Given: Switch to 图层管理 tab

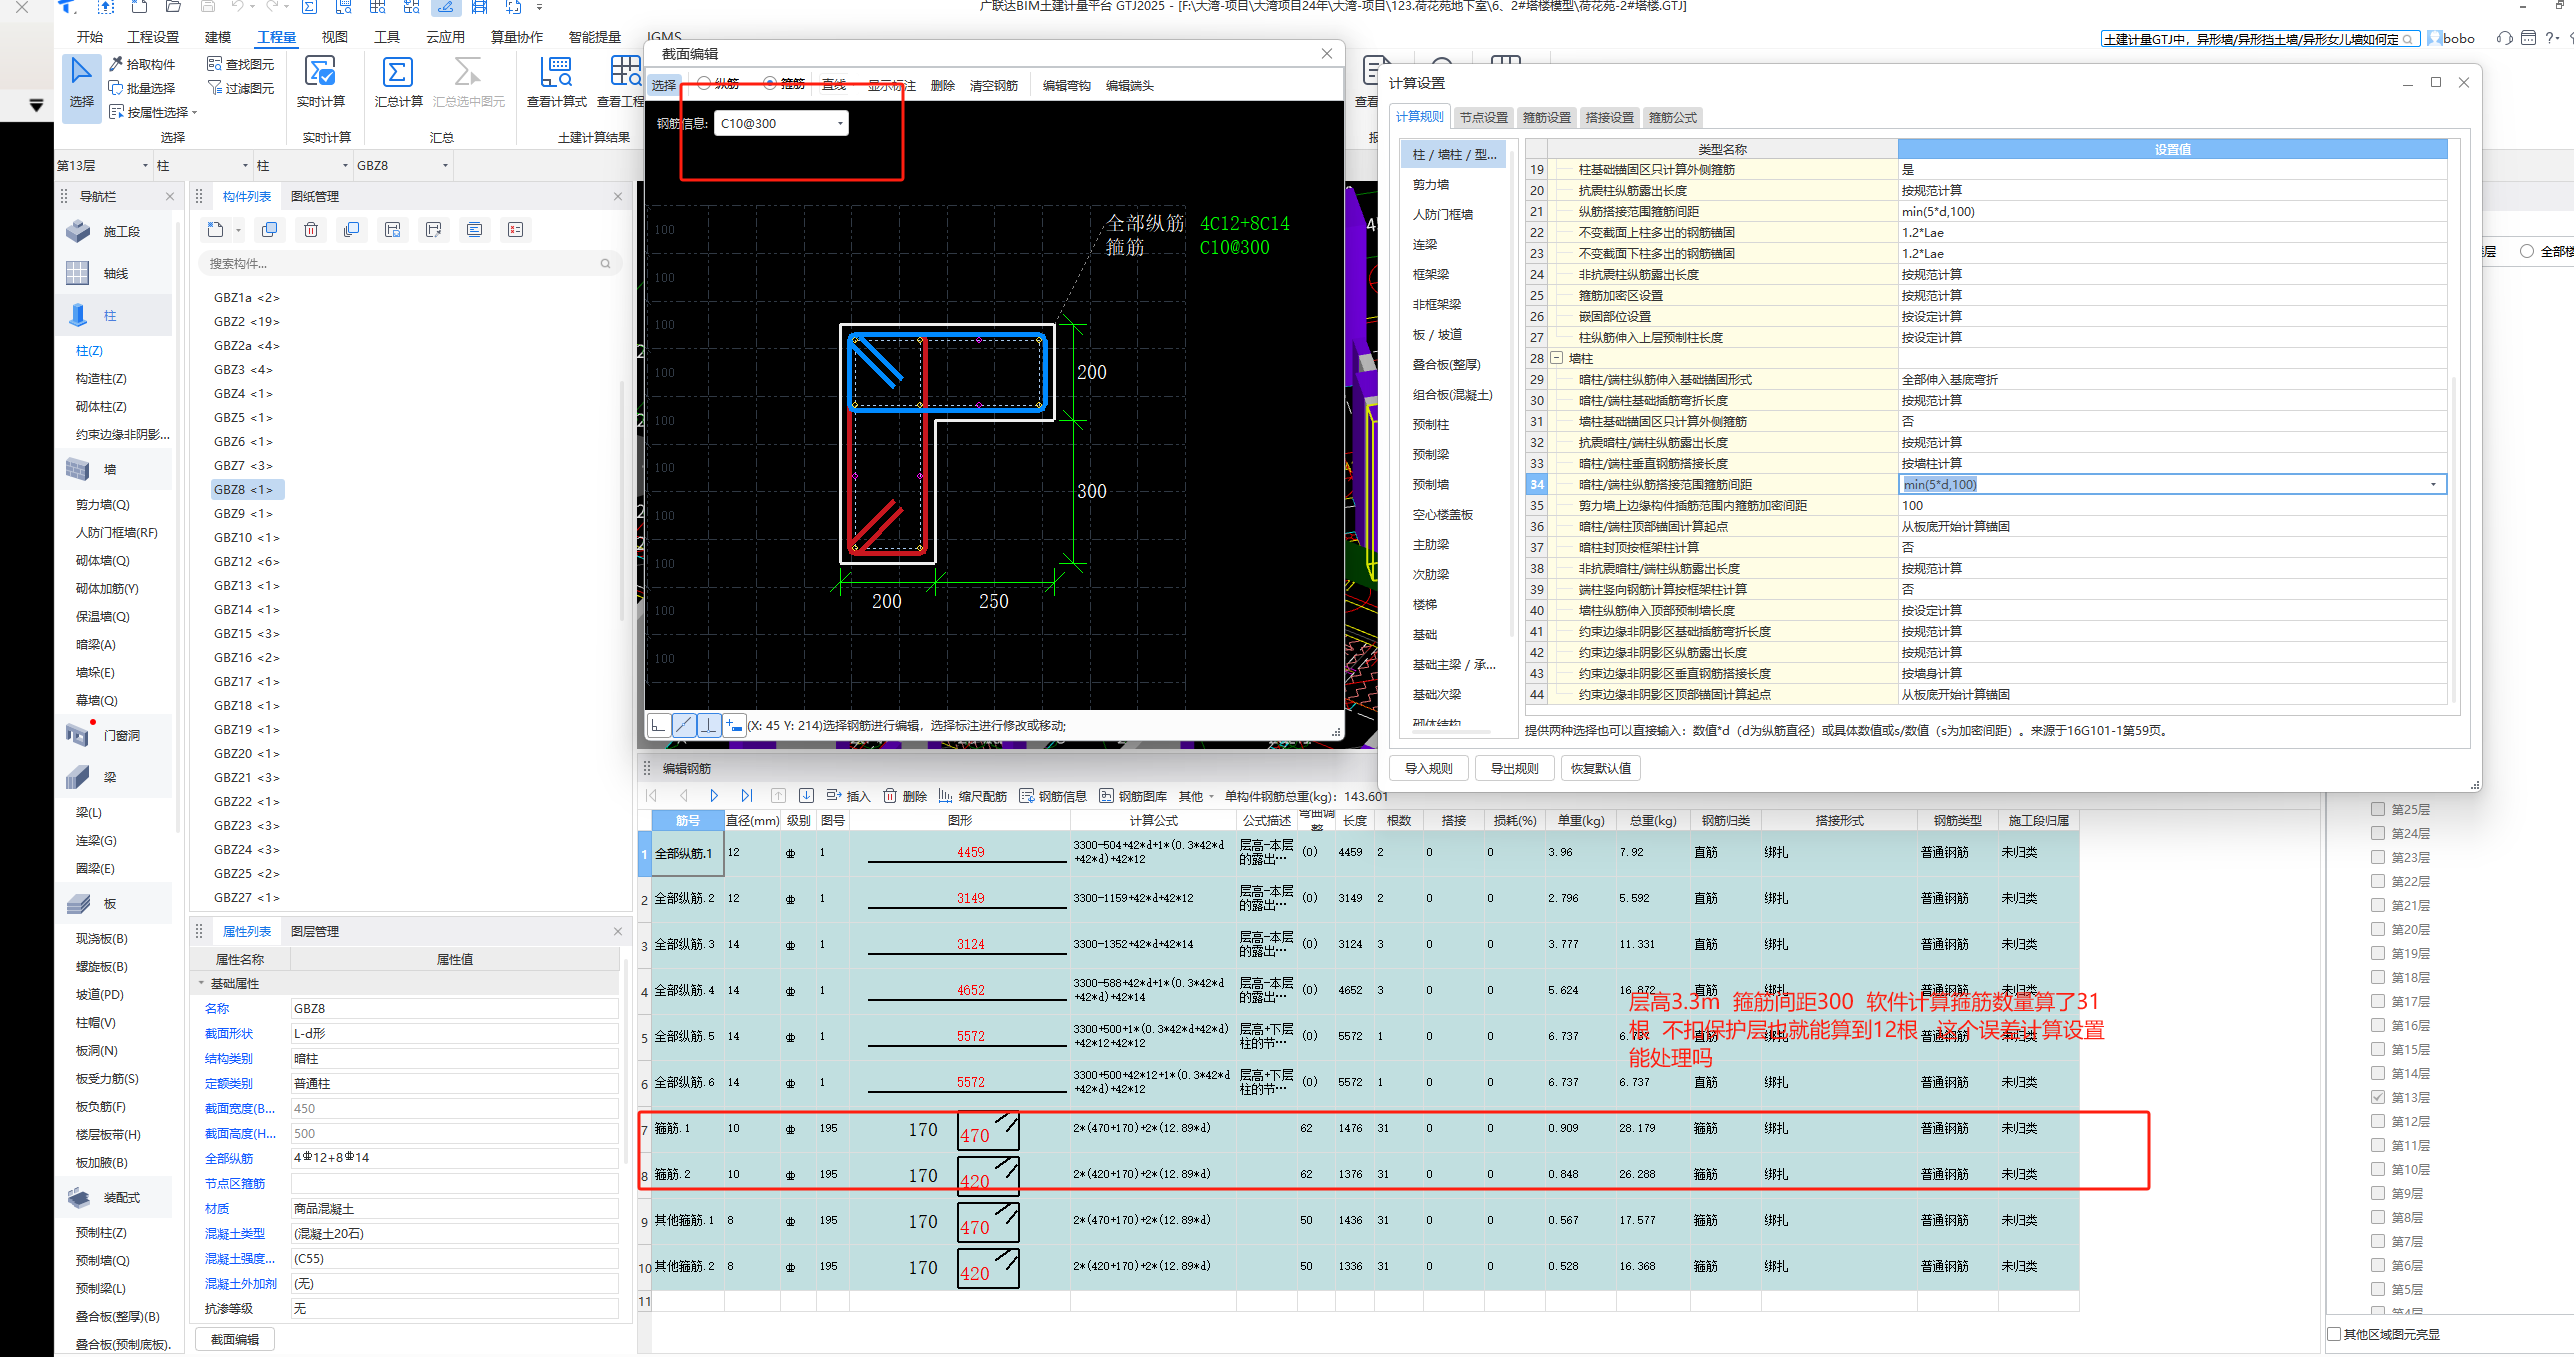Looking at the screenshot, I should (315, 931).
